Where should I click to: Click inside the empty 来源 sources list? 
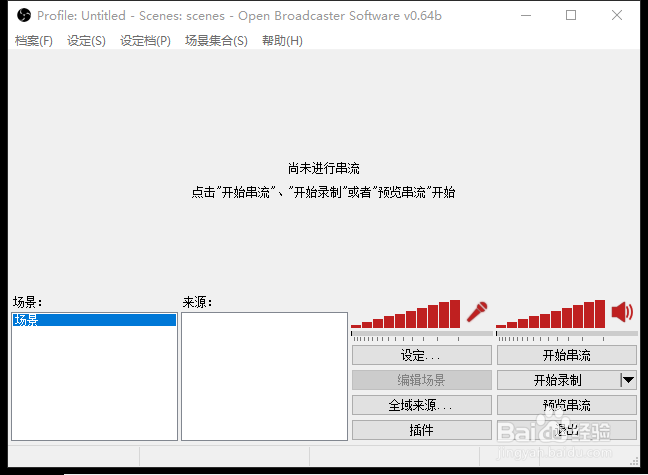[264, 376]
